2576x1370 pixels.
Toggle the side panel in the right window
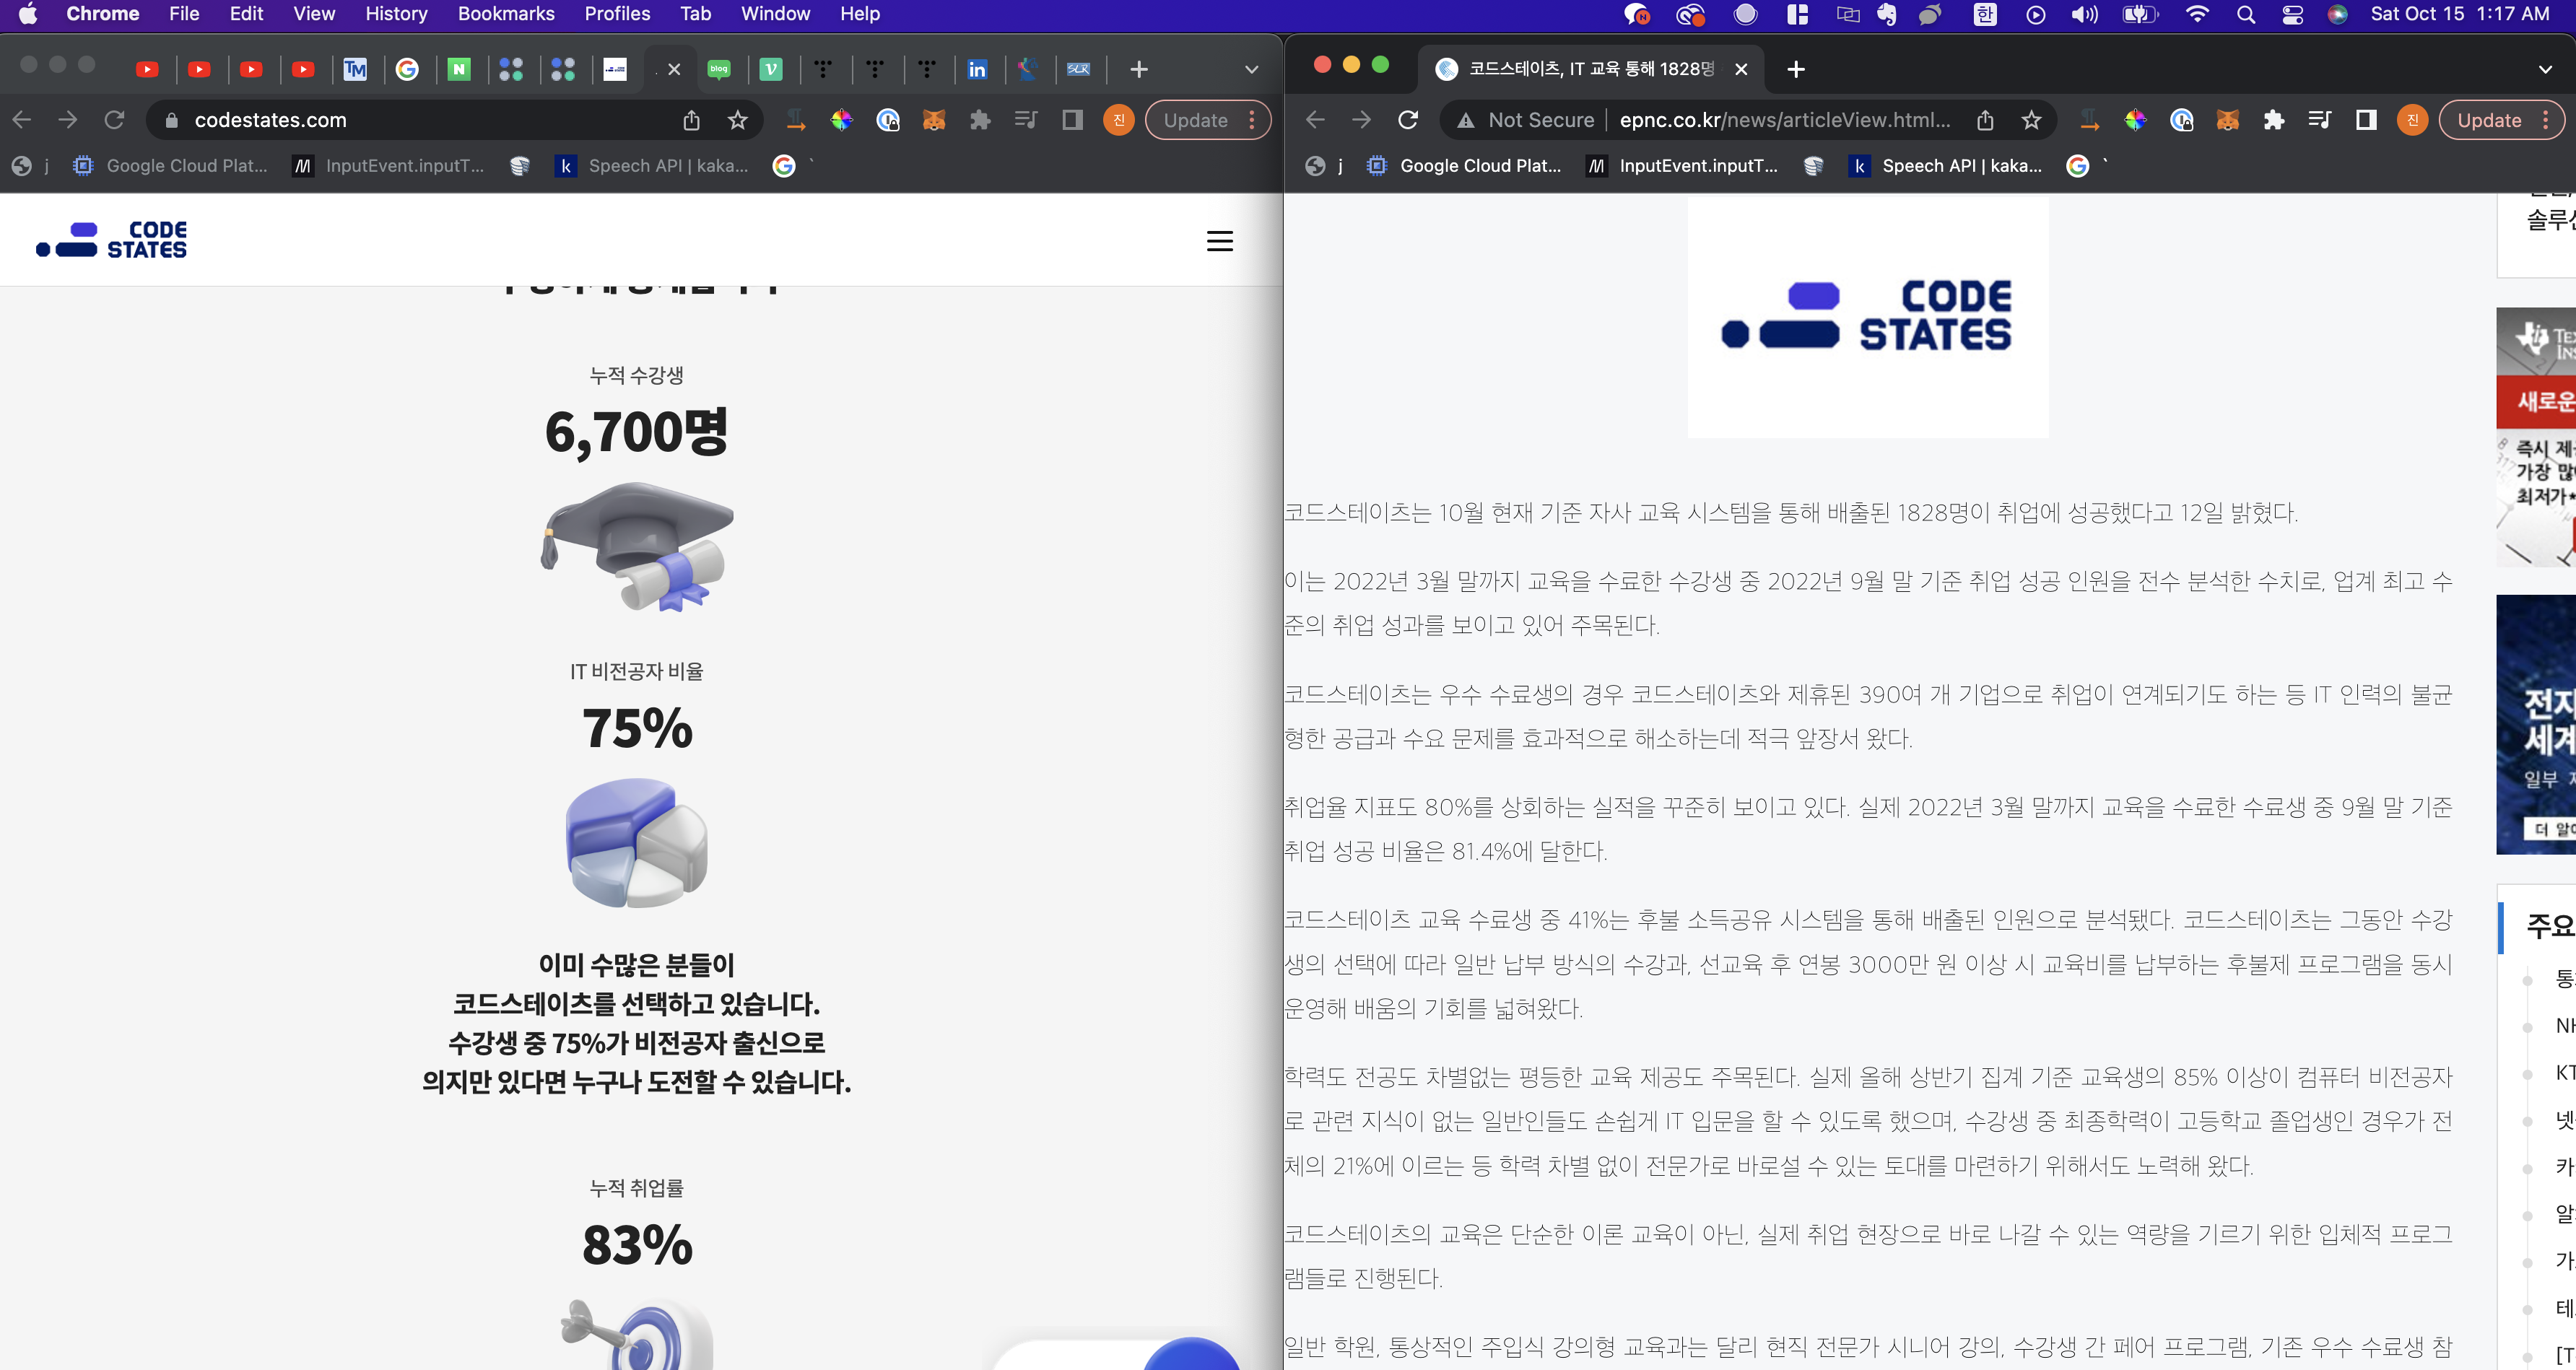tap(2366, 120)
